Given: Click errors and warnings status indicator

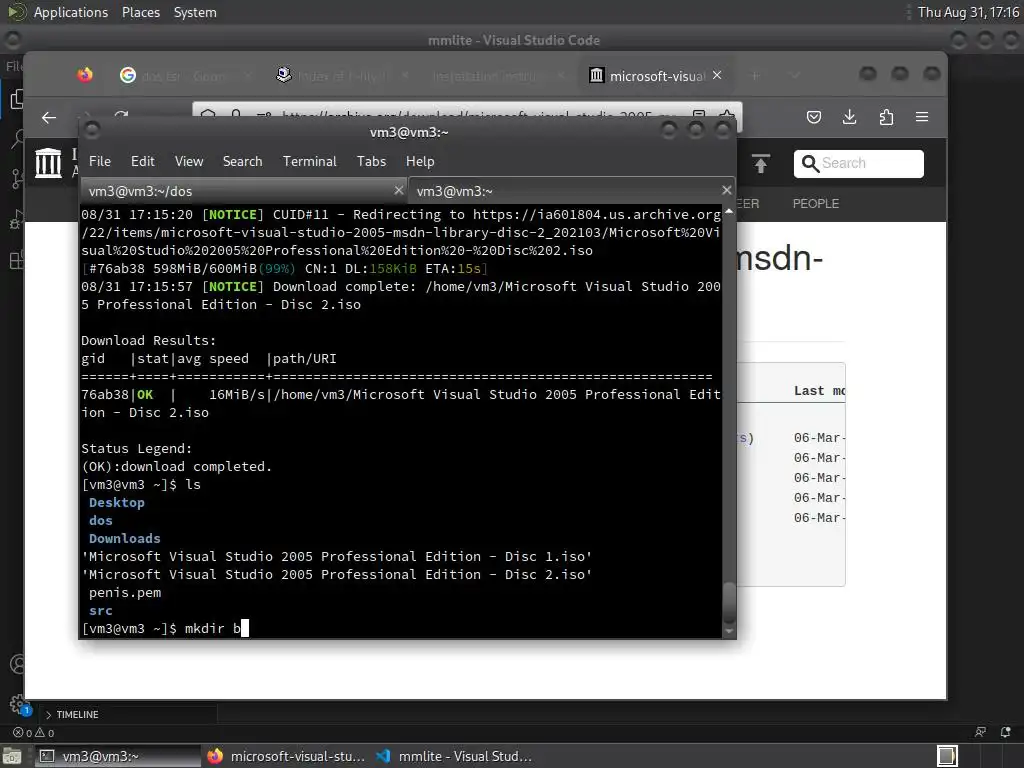Looking at the screenshot, I should tap(34, 733).
